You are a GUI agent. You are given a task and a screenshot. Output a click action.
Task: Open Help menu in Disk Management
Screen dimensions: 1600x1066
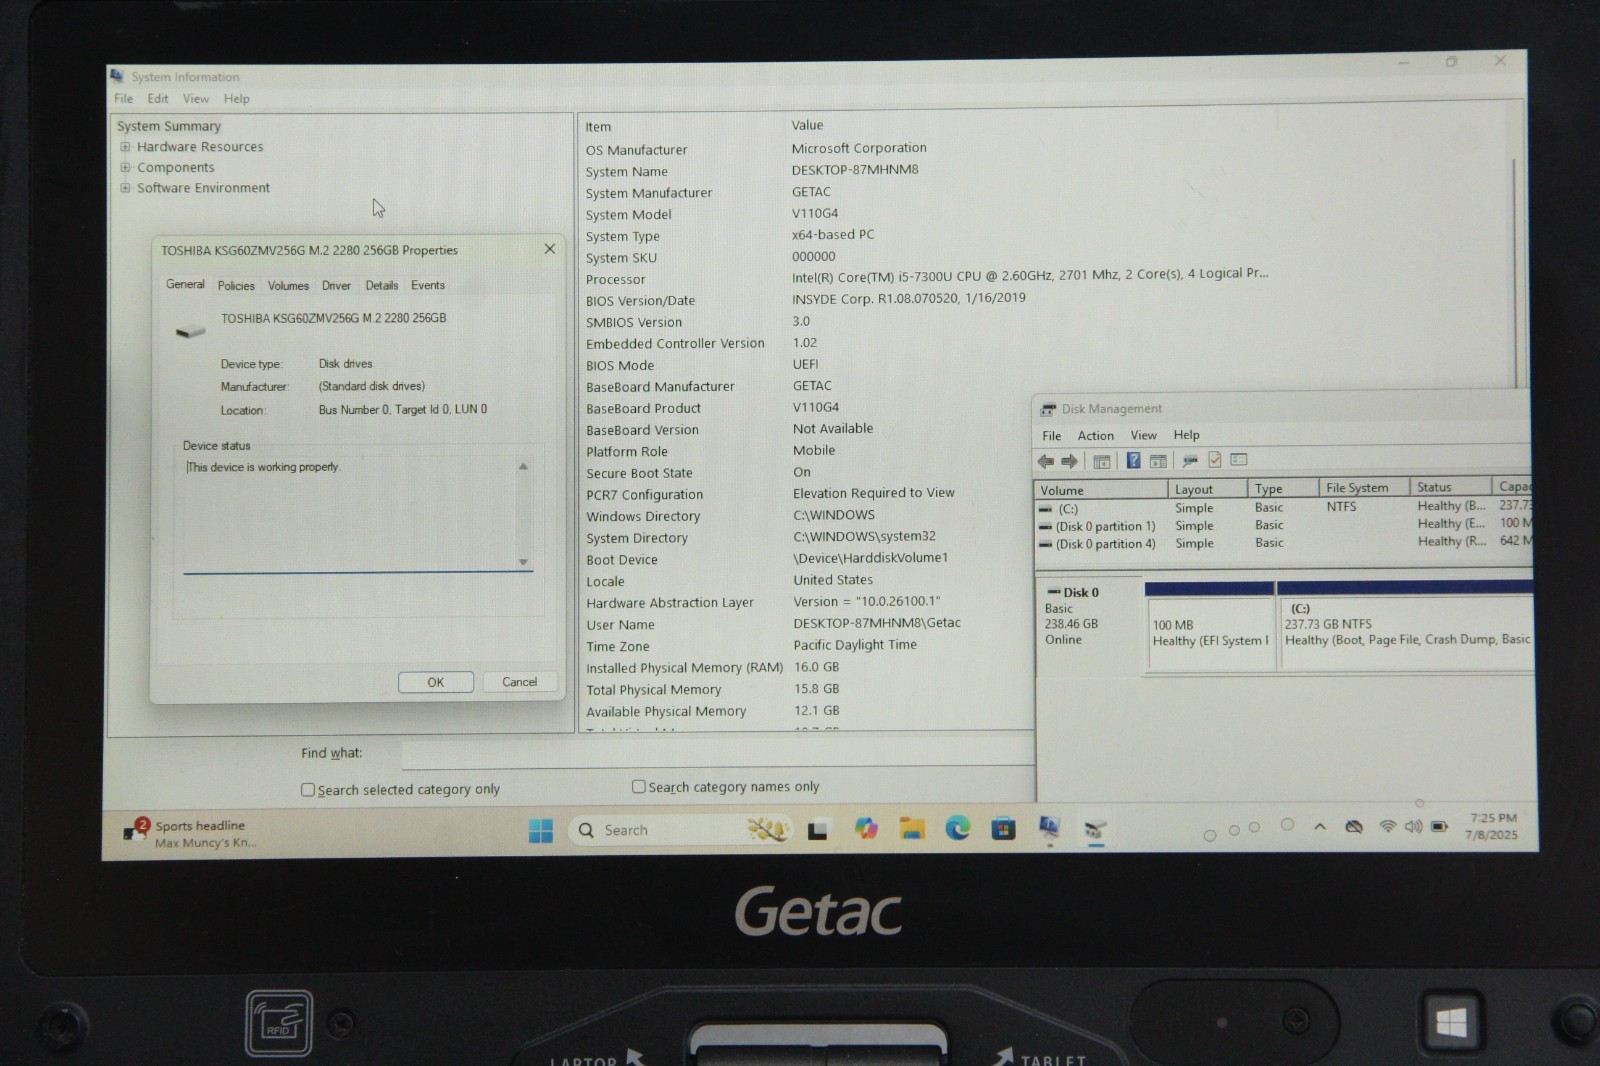pyautogui.click(x=1187, y=435)
